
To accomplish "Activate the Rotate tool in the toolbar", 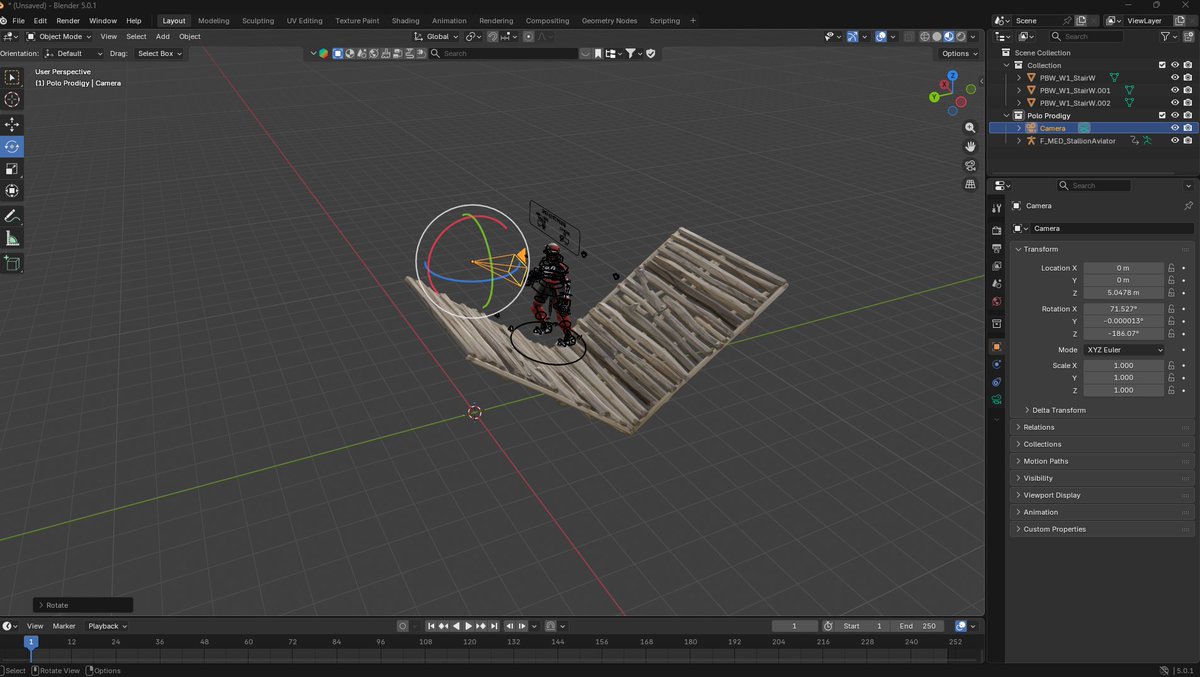I will click(12, 146).
